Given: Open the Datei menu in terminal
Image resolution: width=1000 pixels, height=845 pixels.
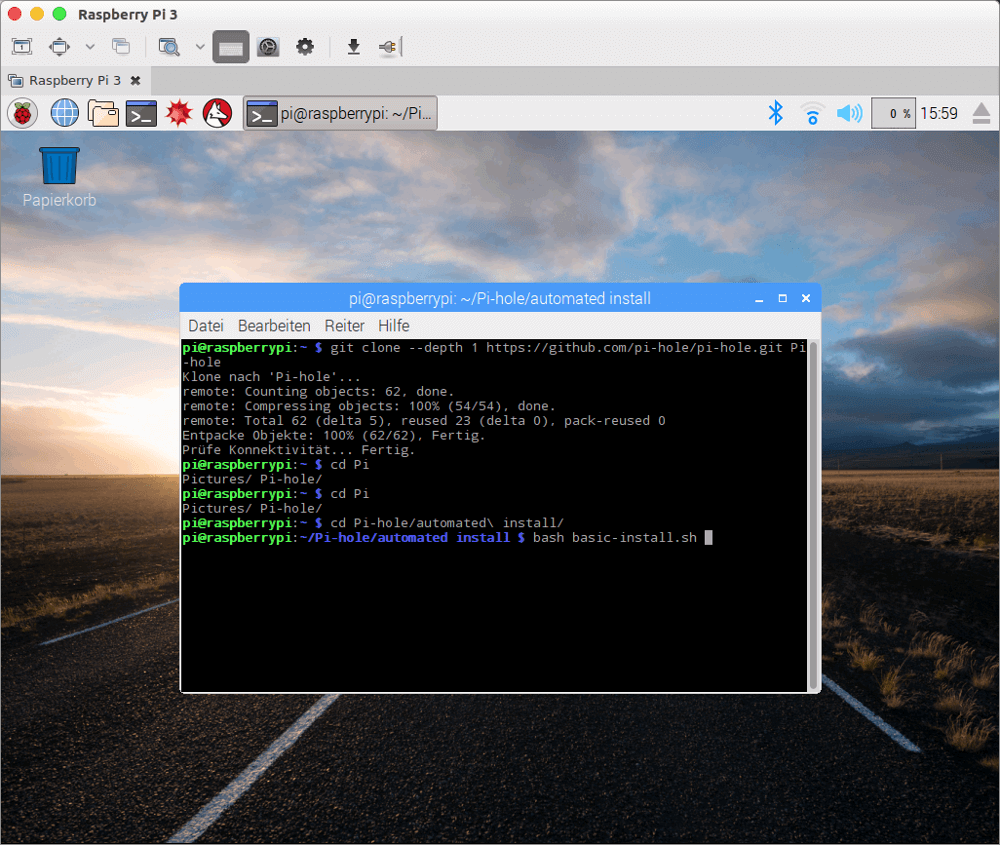Looking at the screenshot, I should (205, 326).
